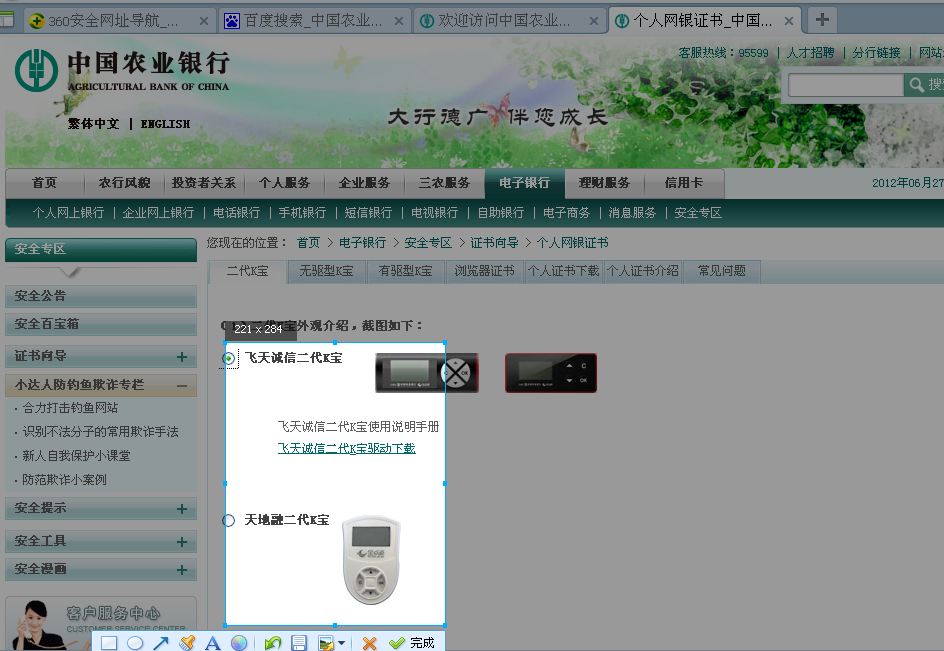The image size is (944, 651).
Task: Switch to the 个人证书下载 tab
Action: coord(564,271)
